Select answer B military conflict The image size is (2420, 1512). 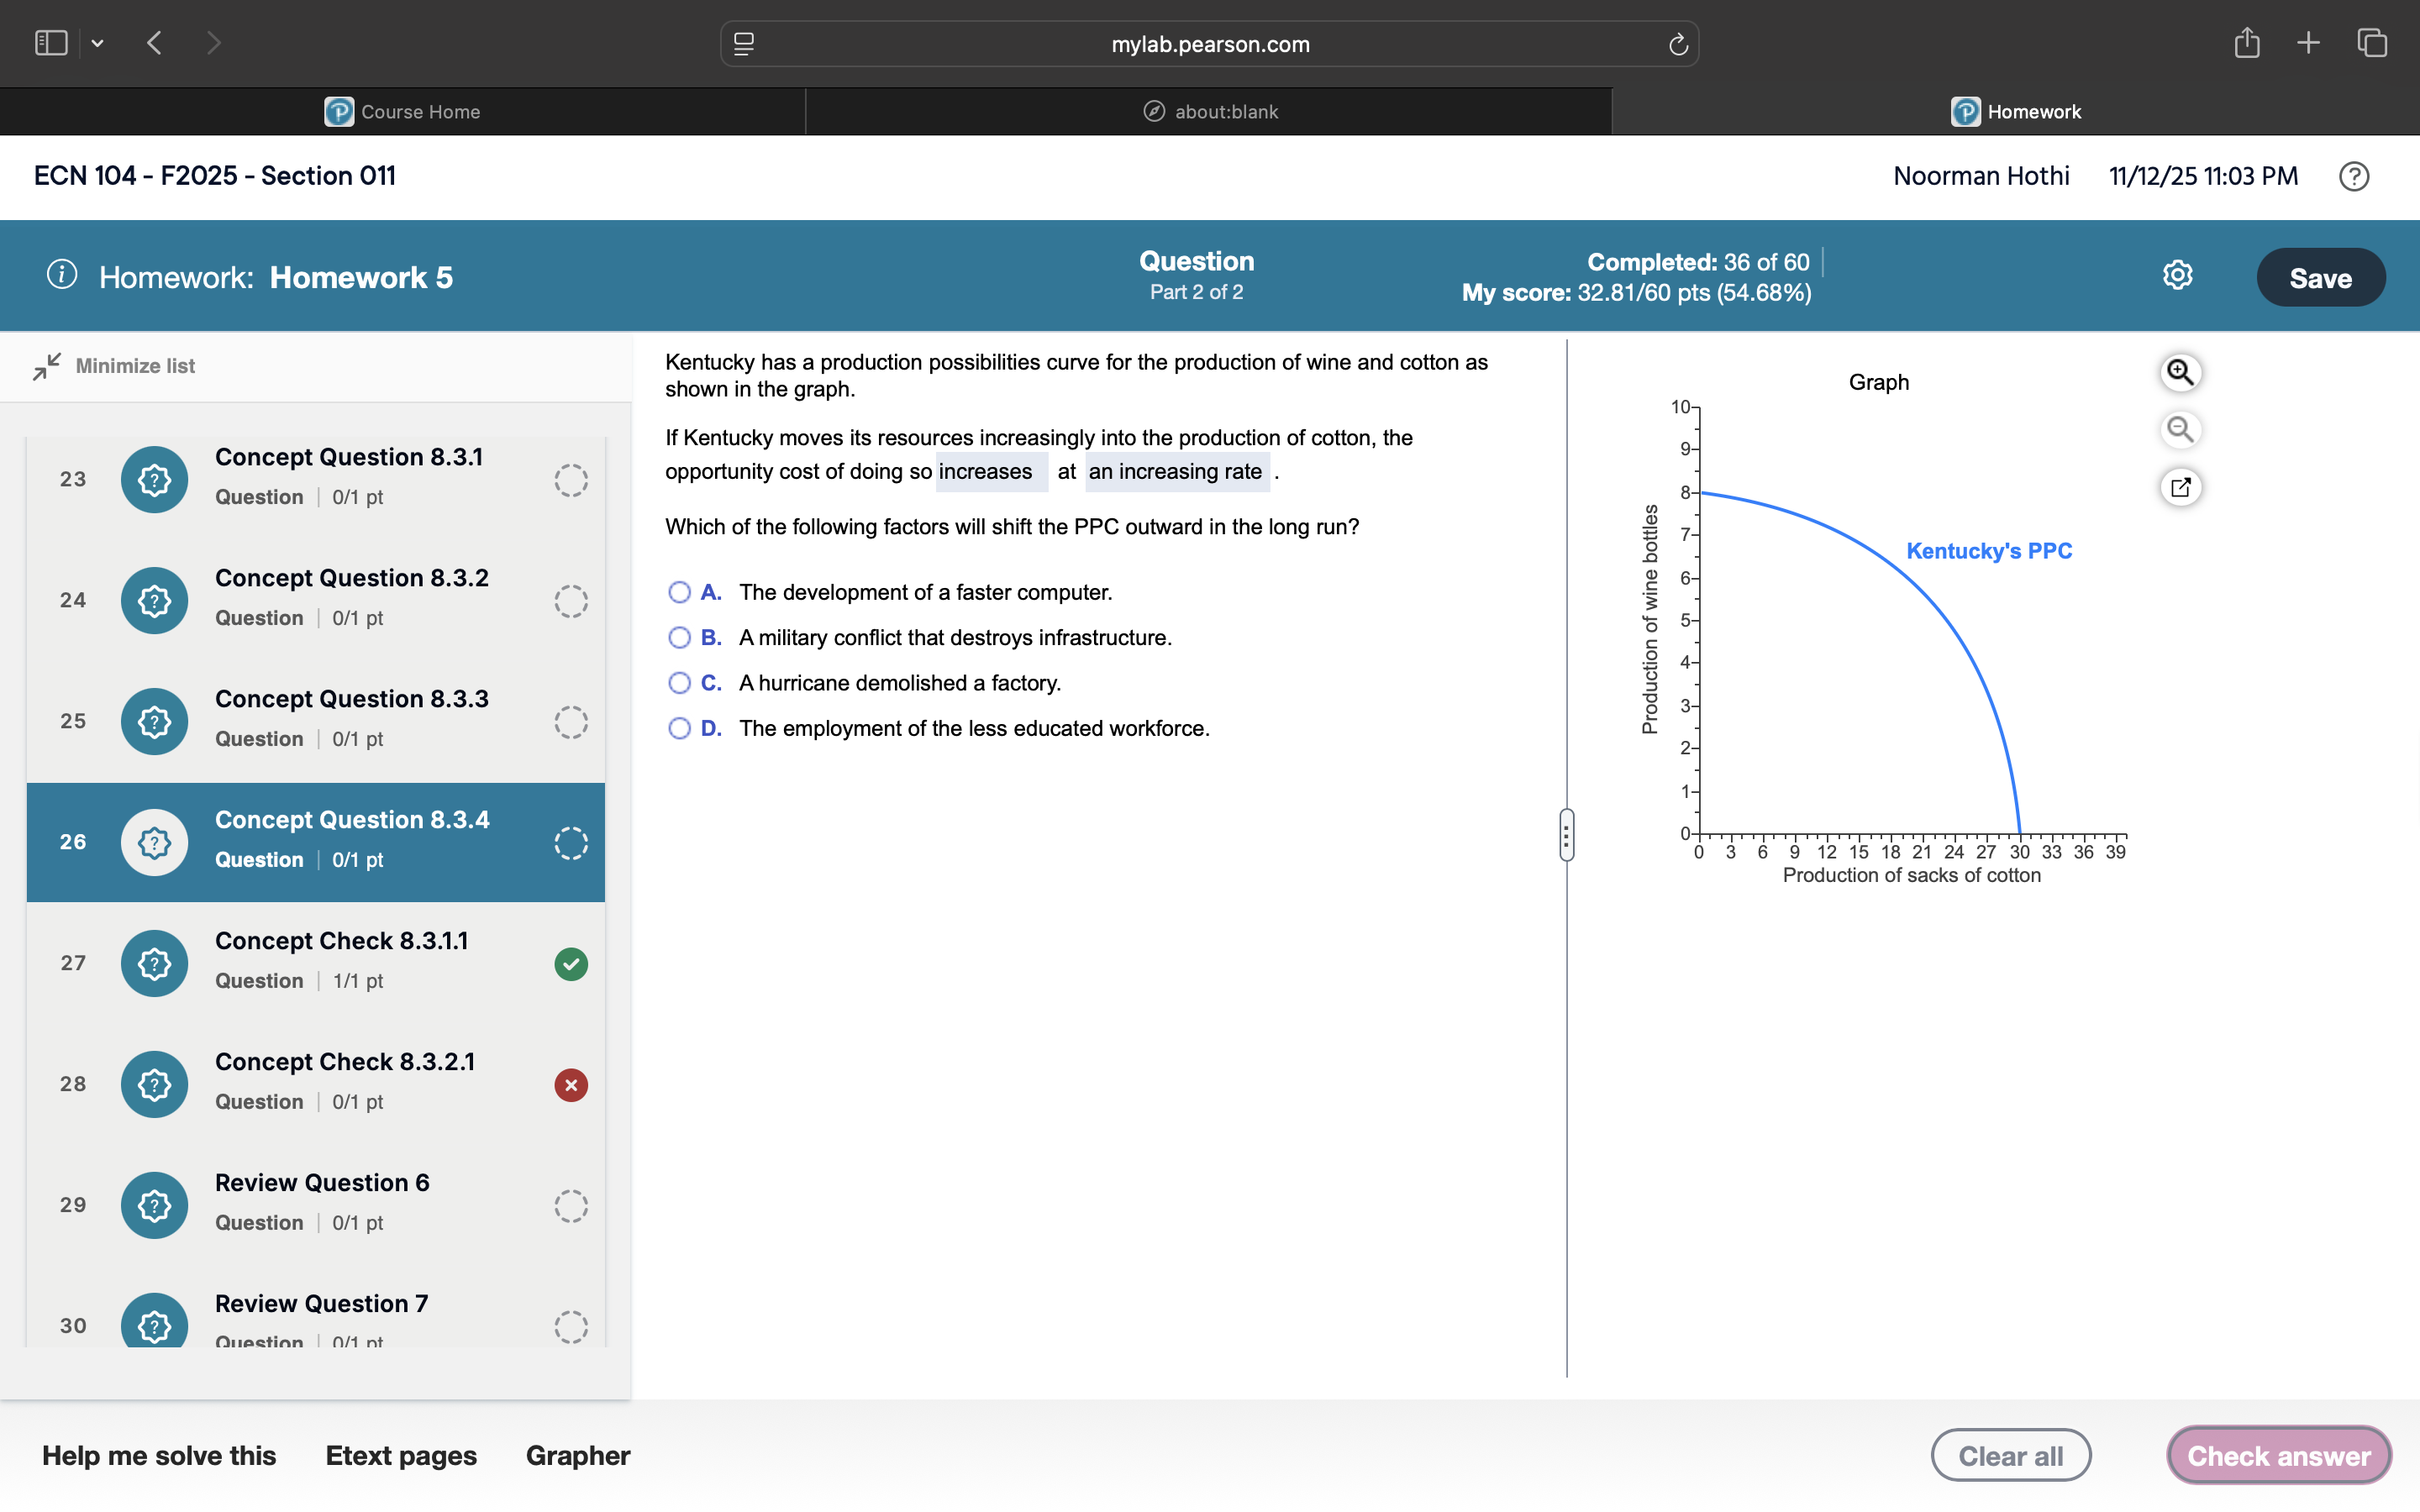point(679,638)
